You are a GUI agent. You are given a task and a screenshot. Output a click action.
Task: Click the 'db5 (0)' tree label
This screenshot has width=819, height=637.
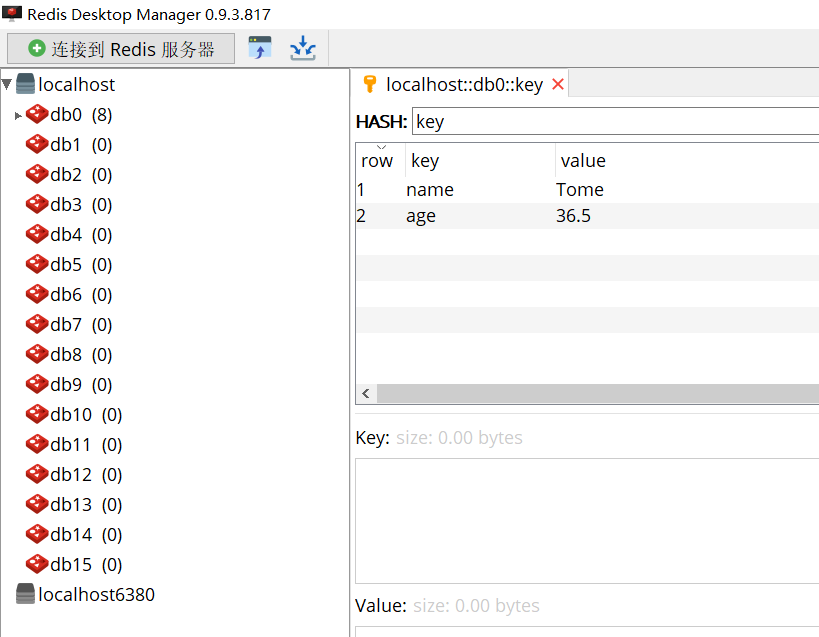(x=81, y=265)
